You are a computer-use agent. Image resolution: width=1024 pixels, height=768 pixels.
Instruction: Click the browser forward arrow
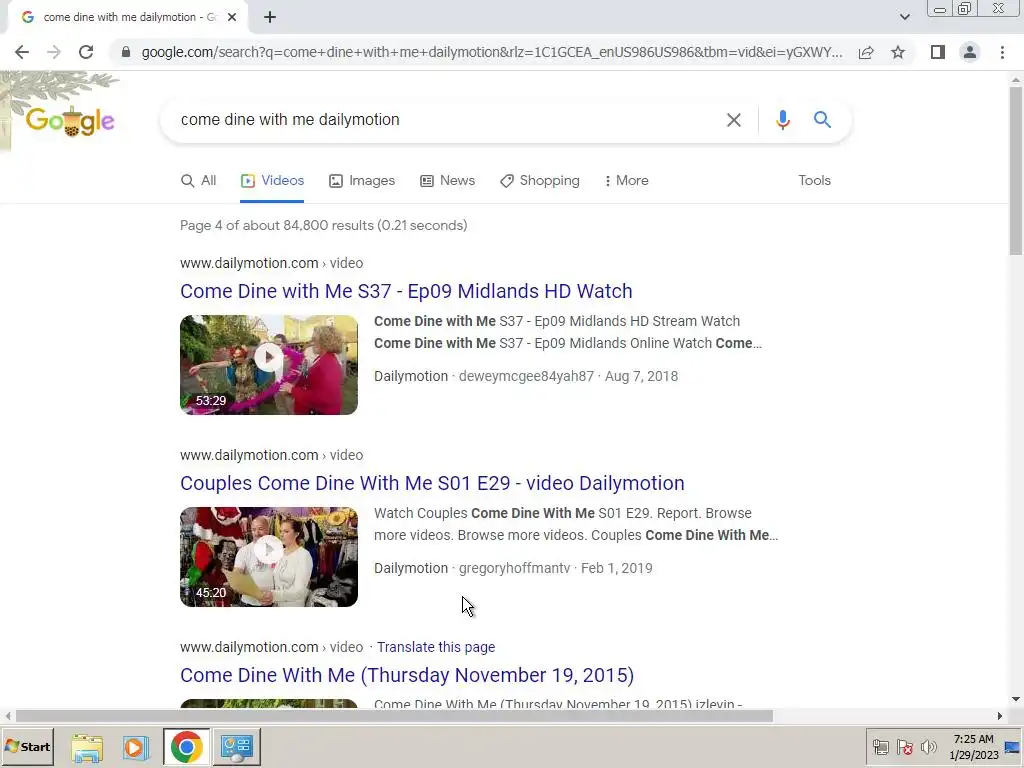pyautogui.click(x=54, y=52)
